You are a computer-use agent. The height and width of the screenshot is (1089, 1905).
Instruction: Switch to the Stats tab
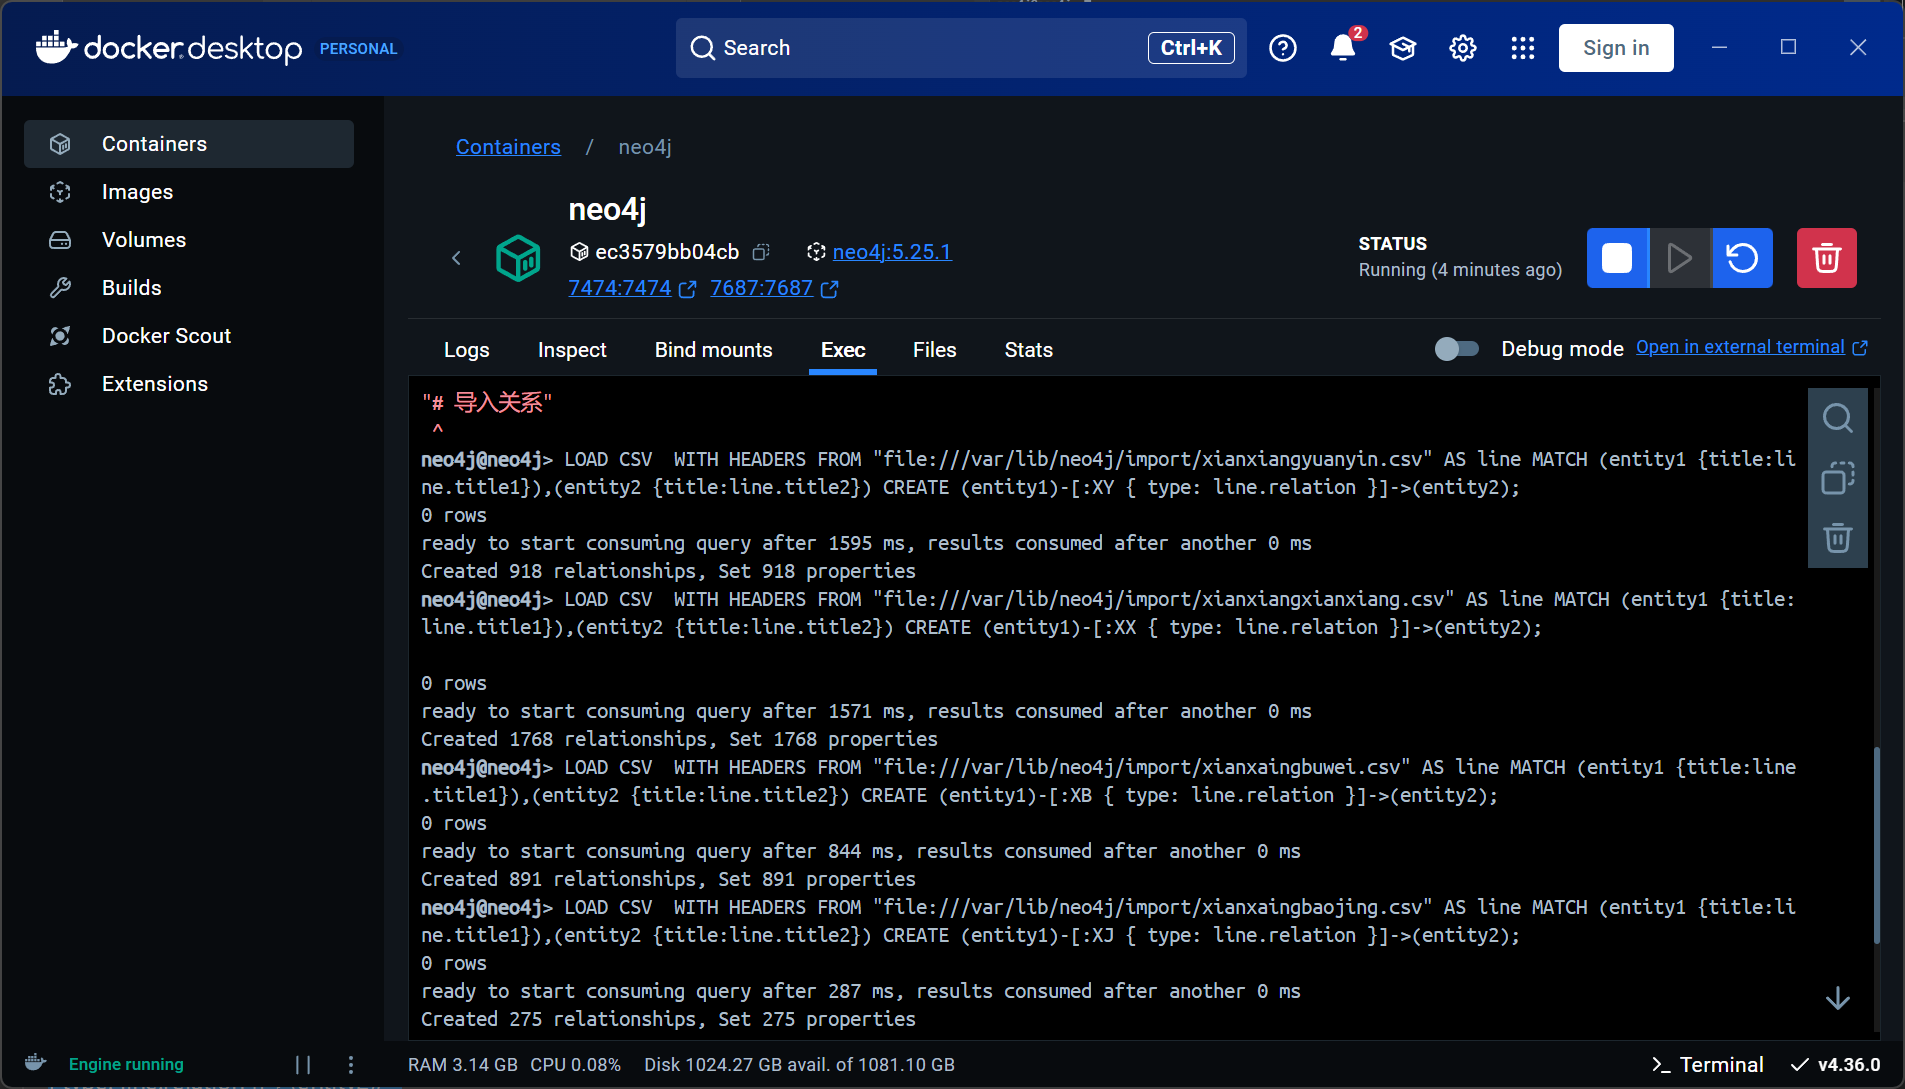point(1029,350)
